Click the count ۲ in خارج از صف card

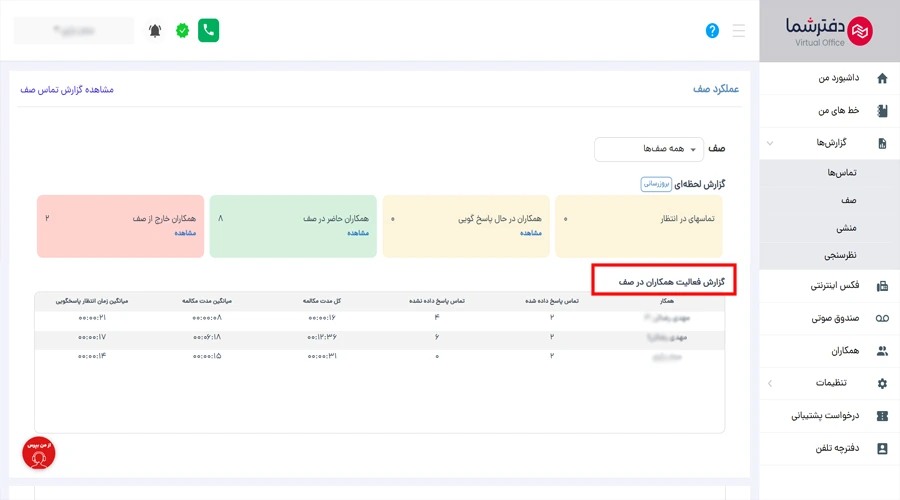click(47, 219)
